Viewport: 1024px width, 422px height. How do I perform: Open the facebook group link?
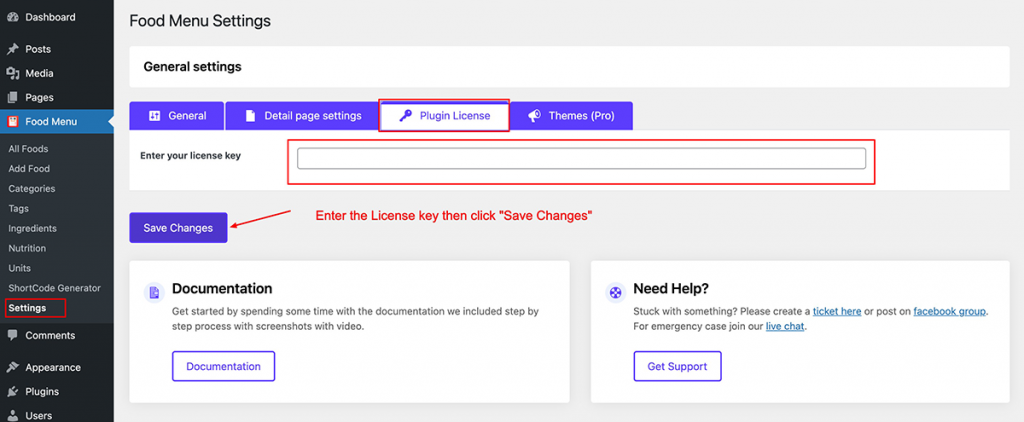point(950,312)
